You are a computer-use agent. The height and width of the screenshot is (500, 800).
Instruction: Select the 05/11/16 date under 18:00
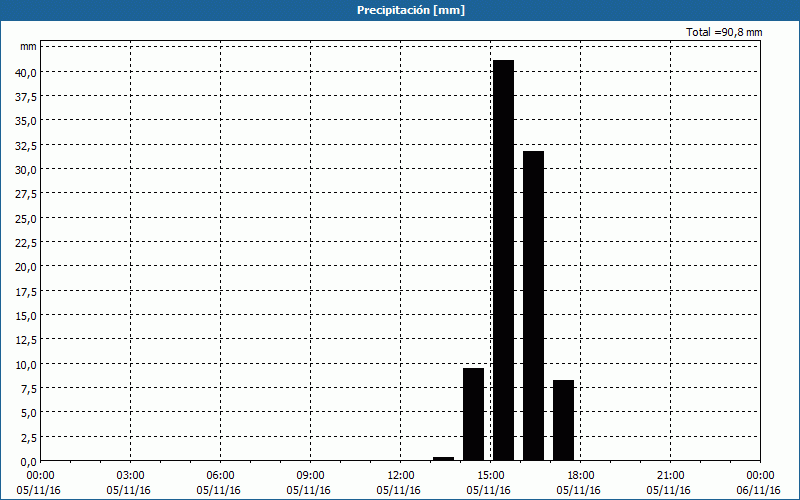click(579, 490)
